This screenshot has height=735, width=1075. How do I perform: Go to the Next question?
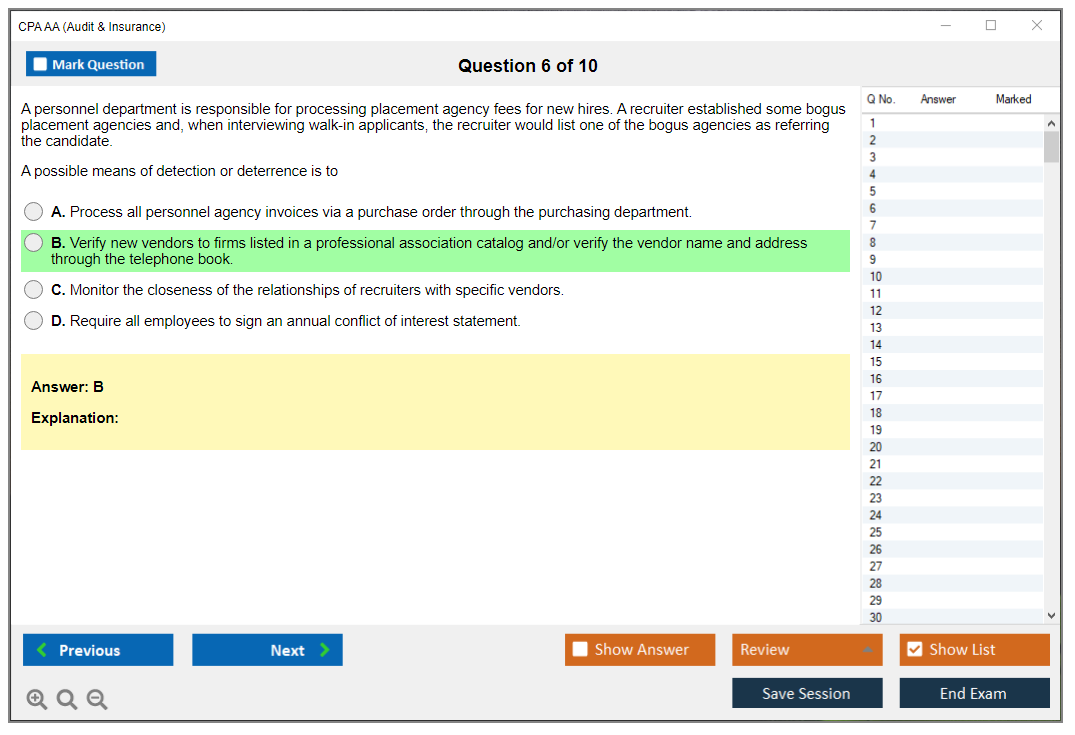coord(267,650)
